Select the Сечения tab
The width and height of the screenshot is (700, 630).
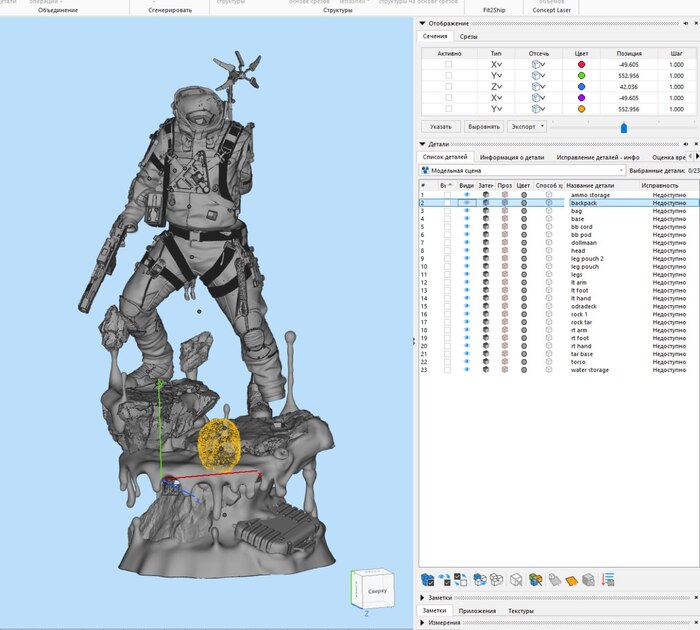coord(435,36)
